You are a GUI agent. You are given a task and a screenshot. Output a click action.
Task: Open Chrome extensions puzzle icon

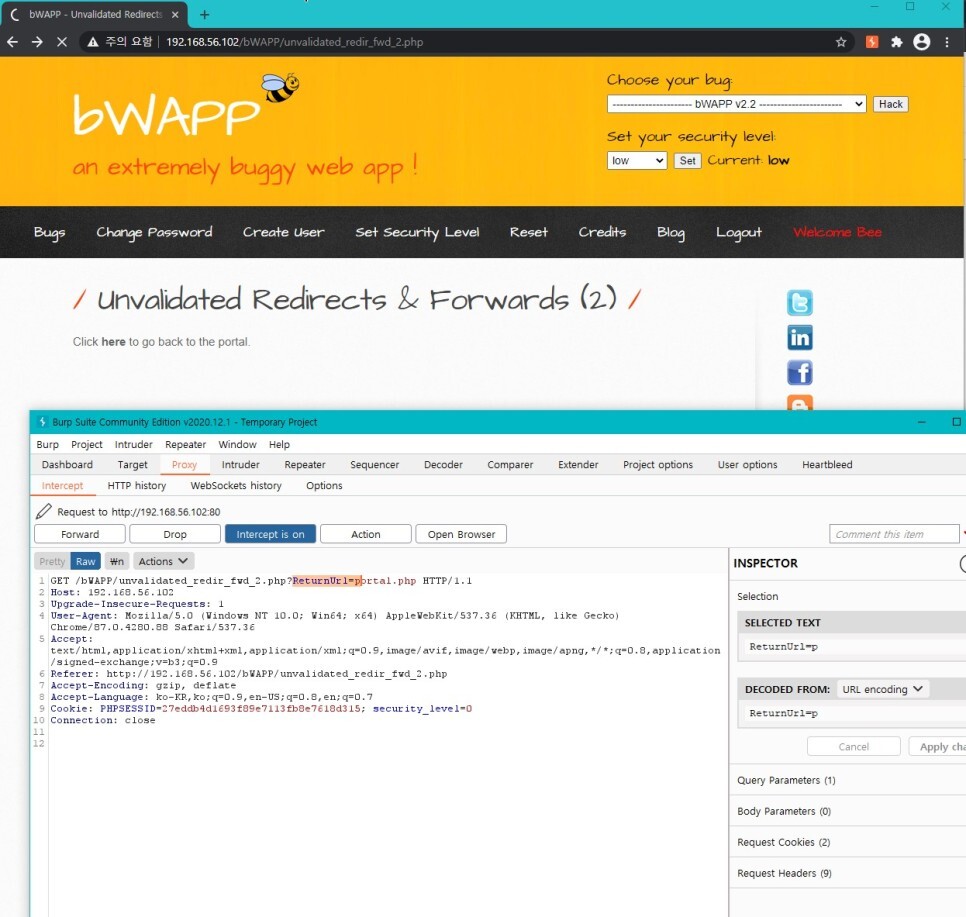[896, 42]
